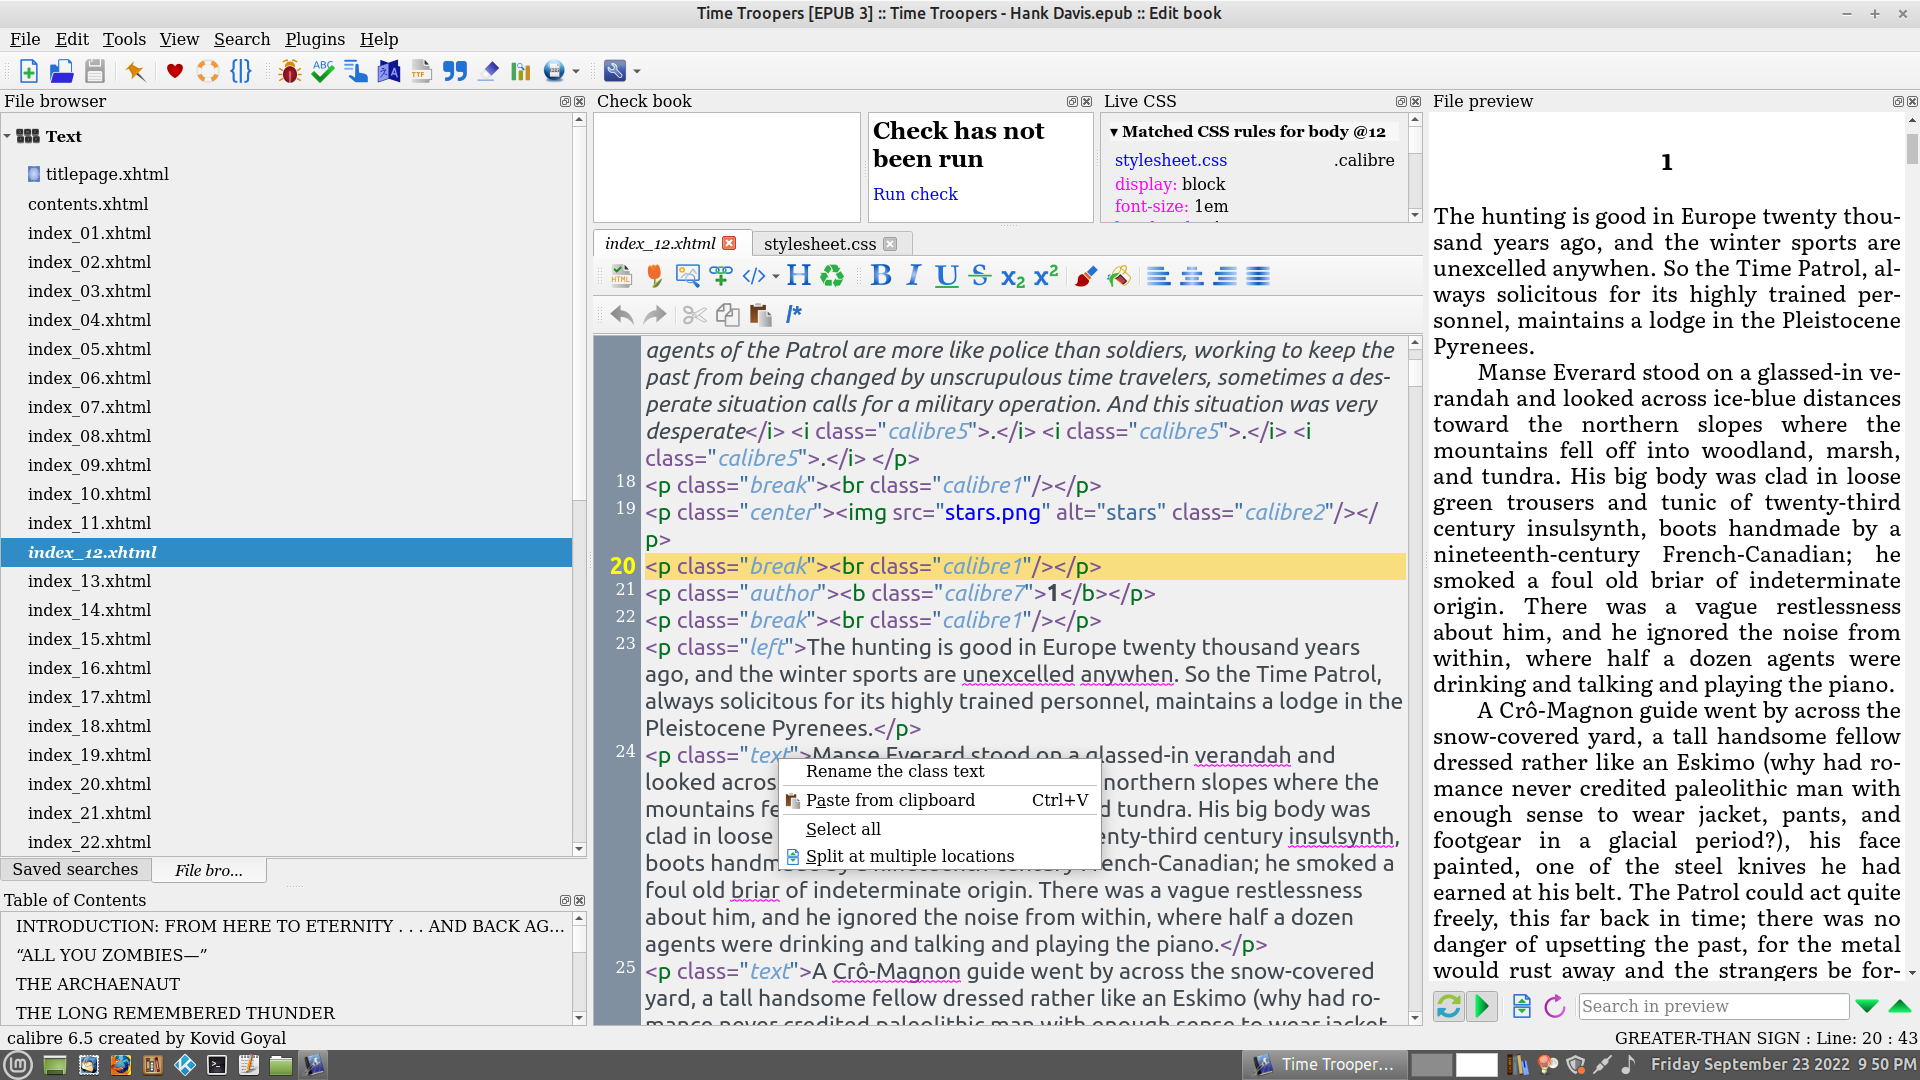Open the Reports bar chart icon
The width and height of the screenshot is (1920, 1080).
click(521, 71)
